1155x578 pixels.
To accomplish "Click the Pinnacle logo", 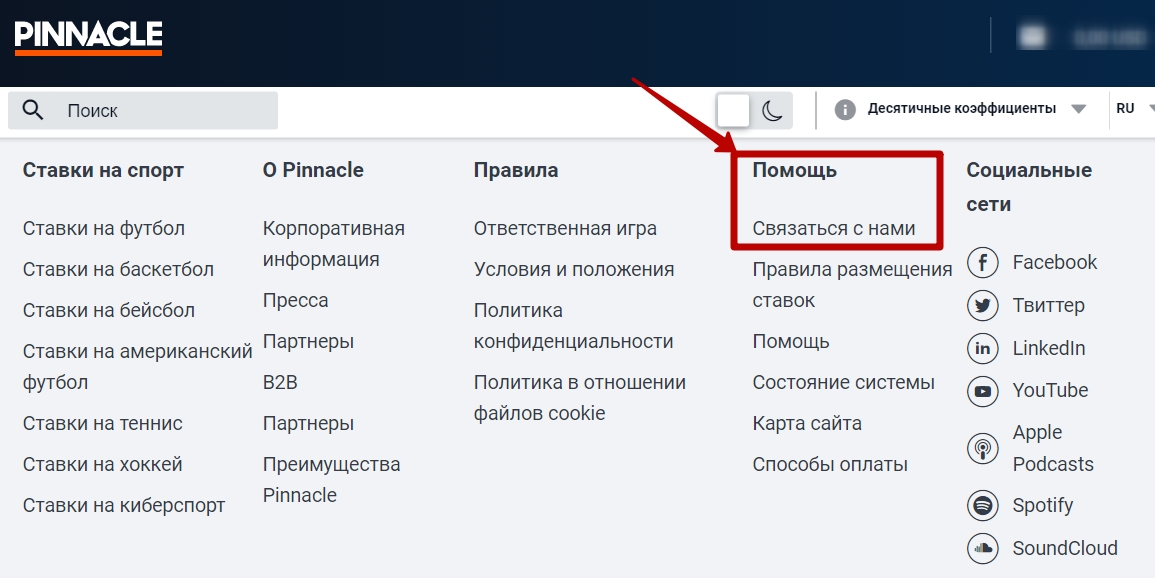I will pos(88,38).
